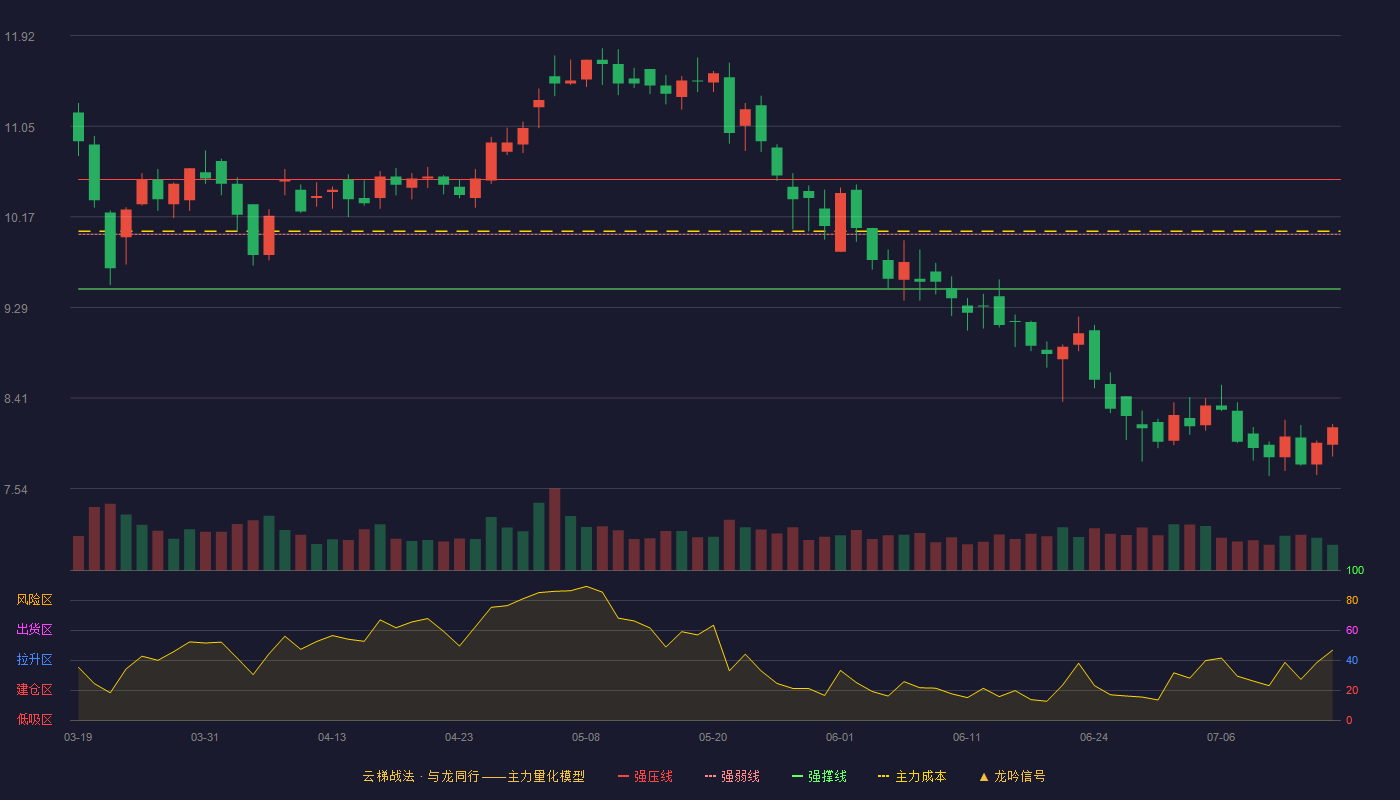Click the 06-24 date axis label
Screen dimensions: 1400x800
click(x=1094, y=737)
